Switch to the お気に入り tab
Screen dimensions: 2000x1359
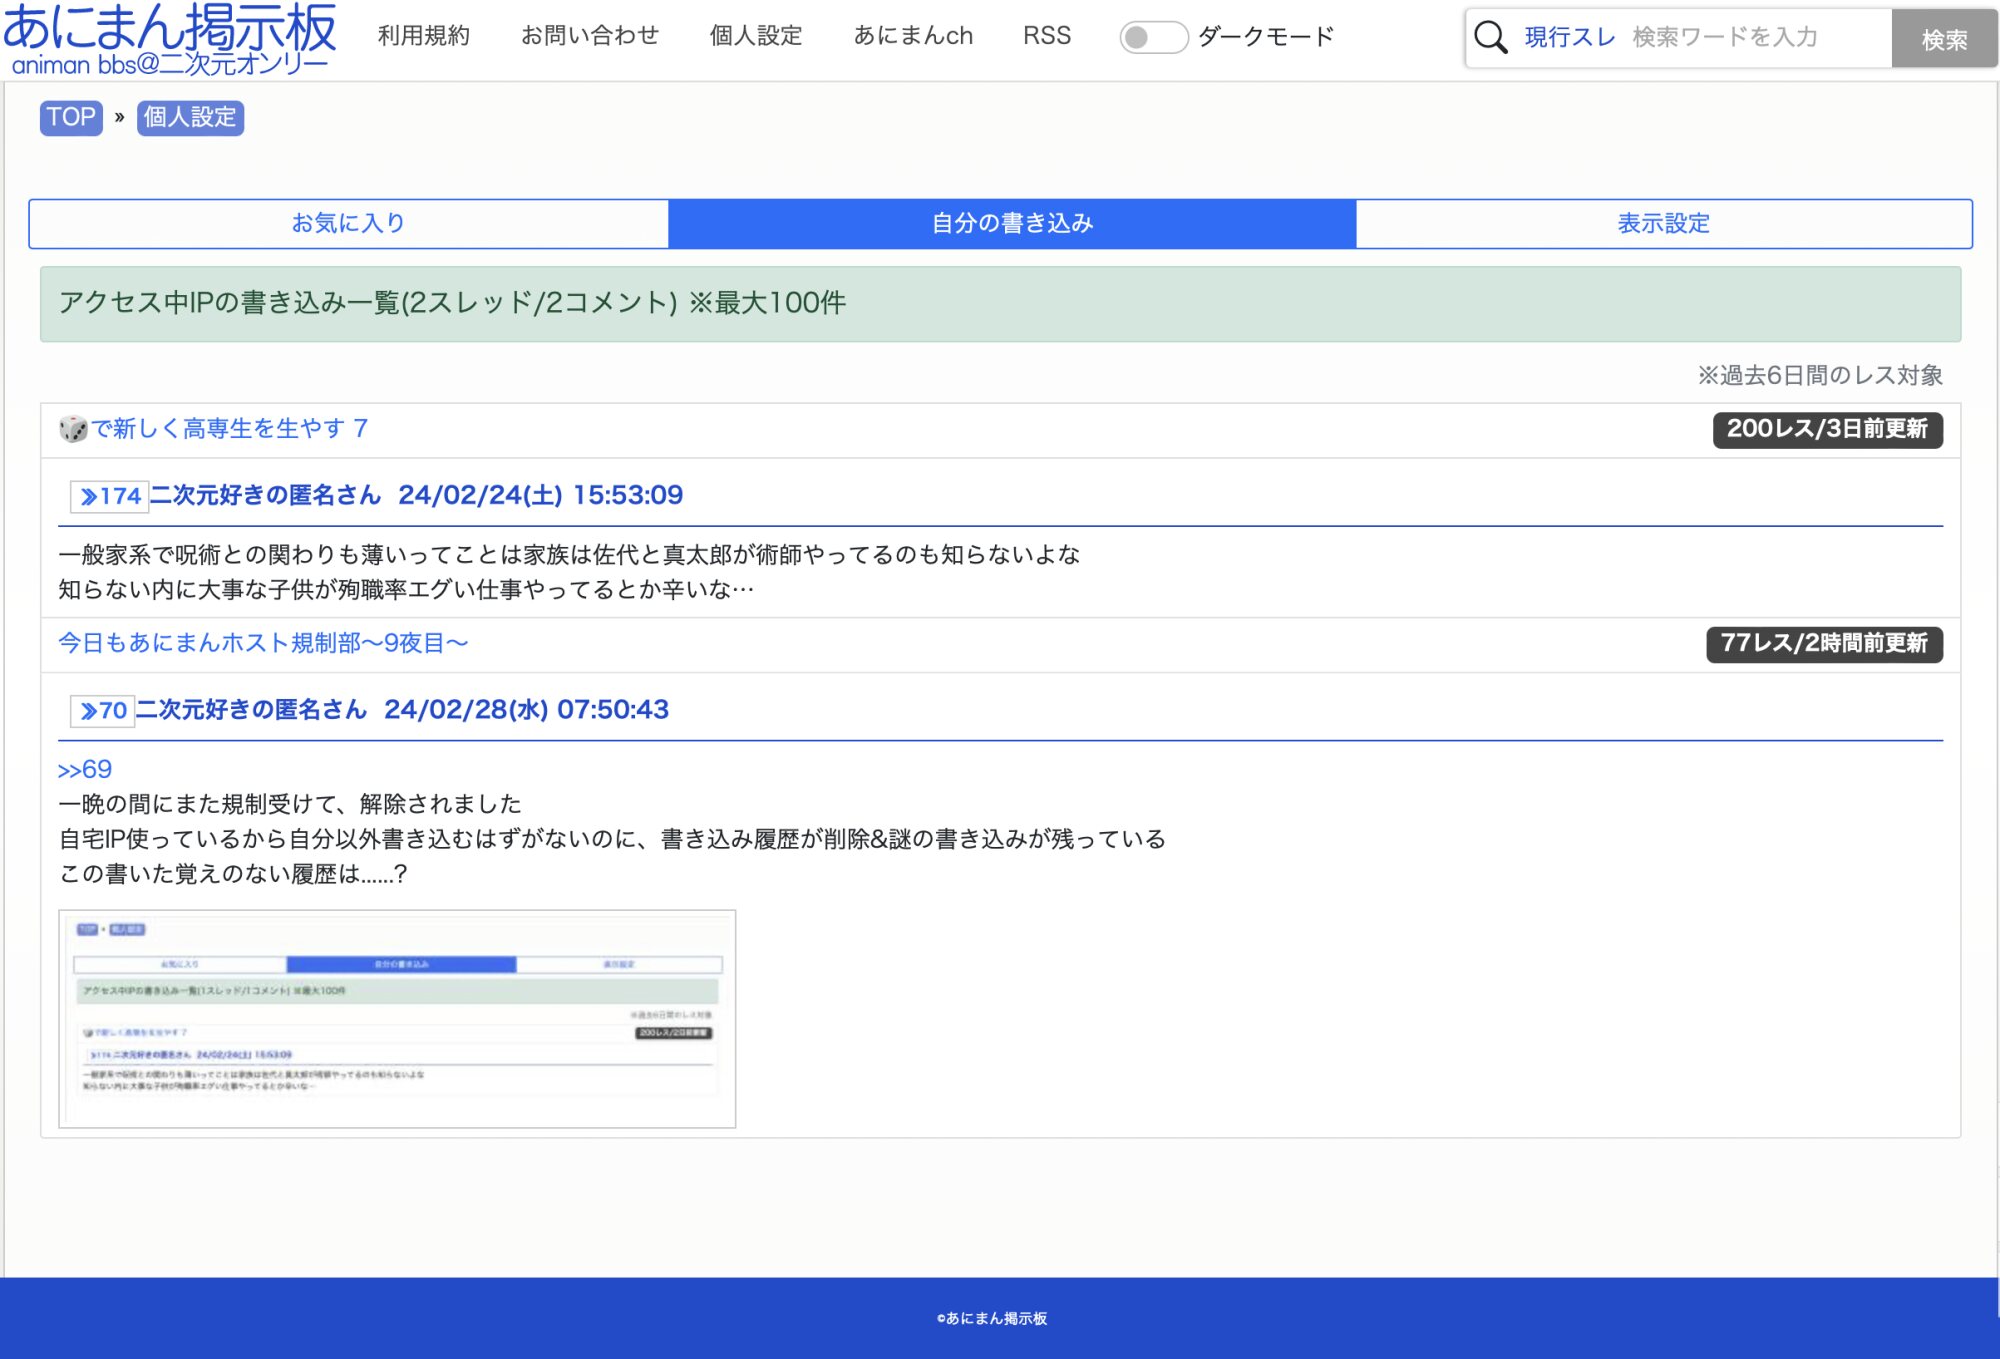[x=348, y=223]
